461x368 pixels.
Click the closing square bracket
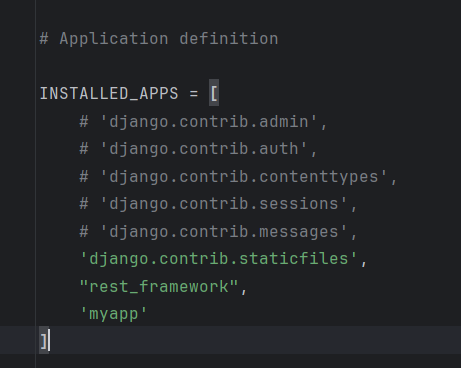[x=43, y=341]
